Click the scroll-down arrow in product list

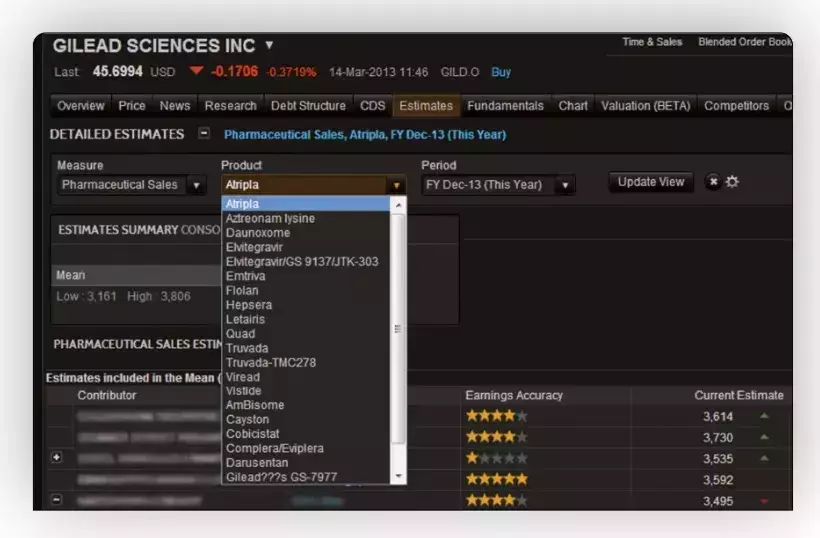coord(398,476)
